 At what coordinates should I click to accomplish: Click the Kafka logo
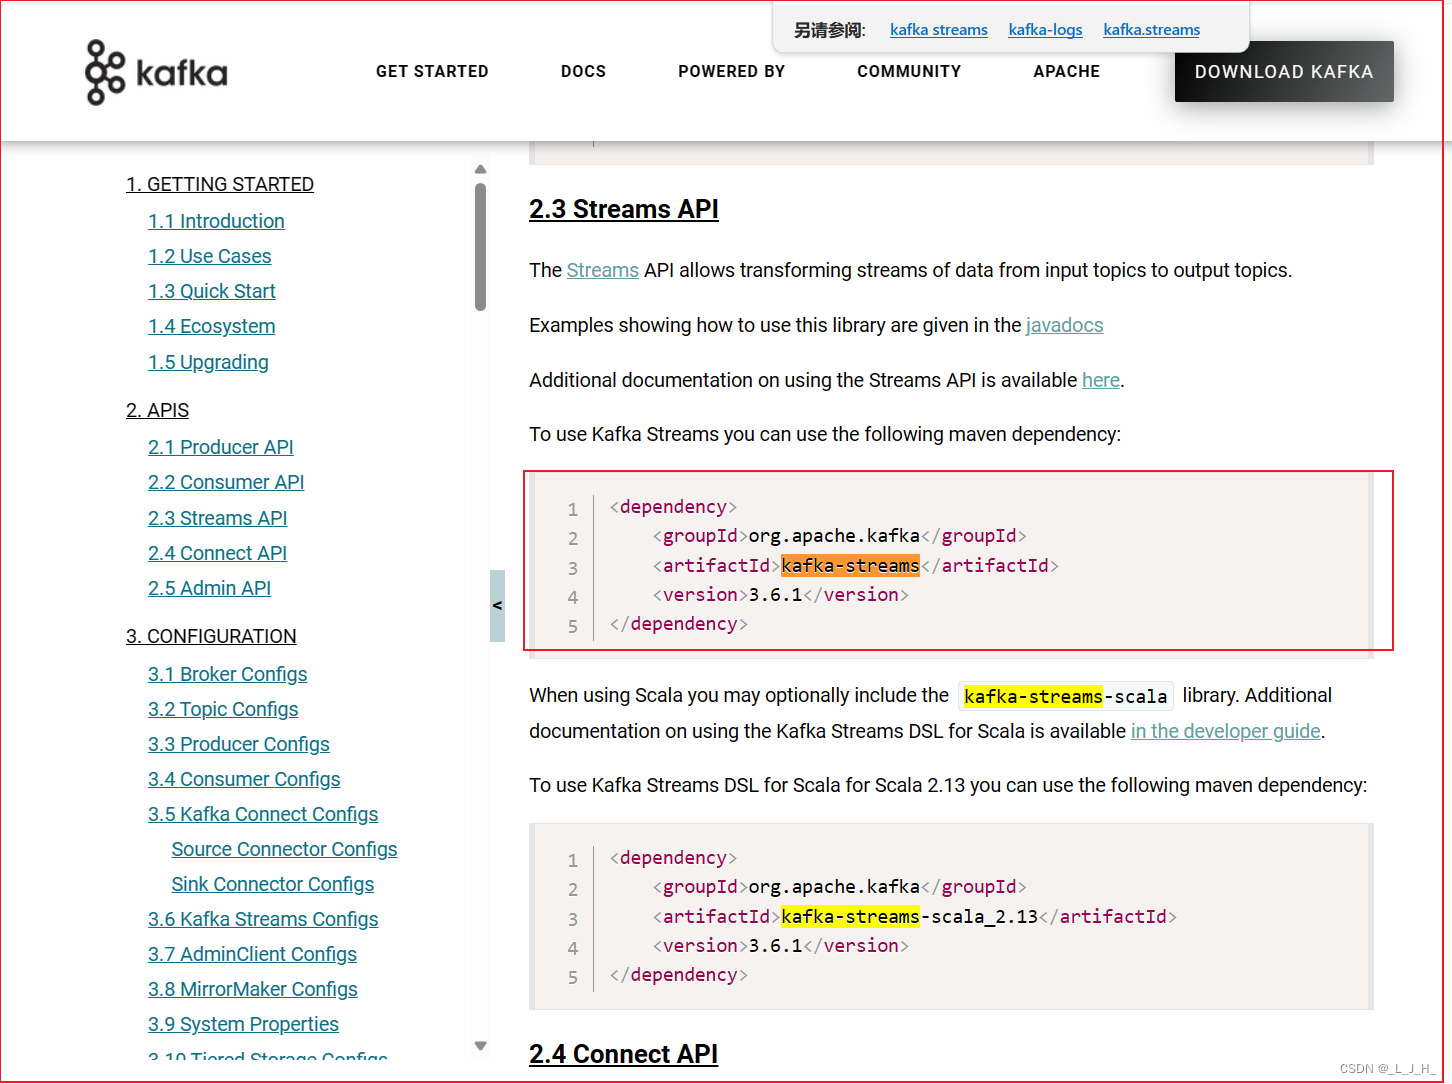tap(156, 72)
